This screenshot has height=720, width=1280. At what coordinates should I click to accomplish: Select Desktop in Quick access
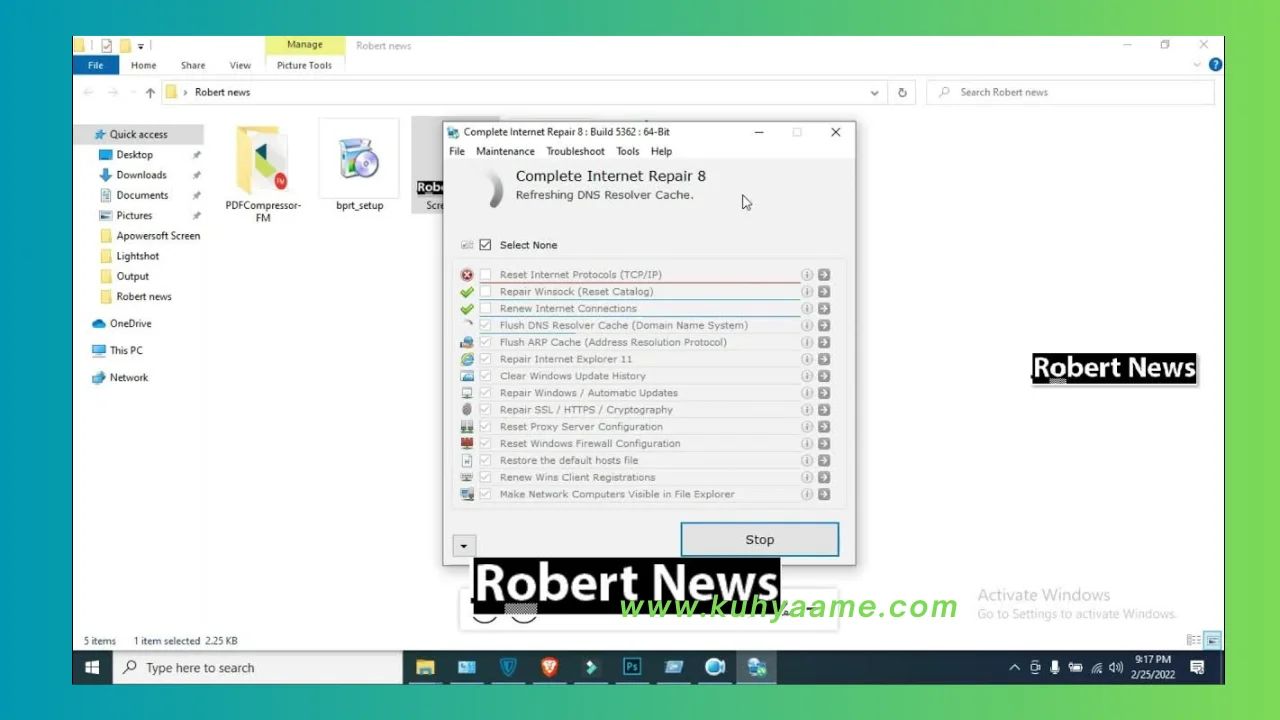[134, 155]
